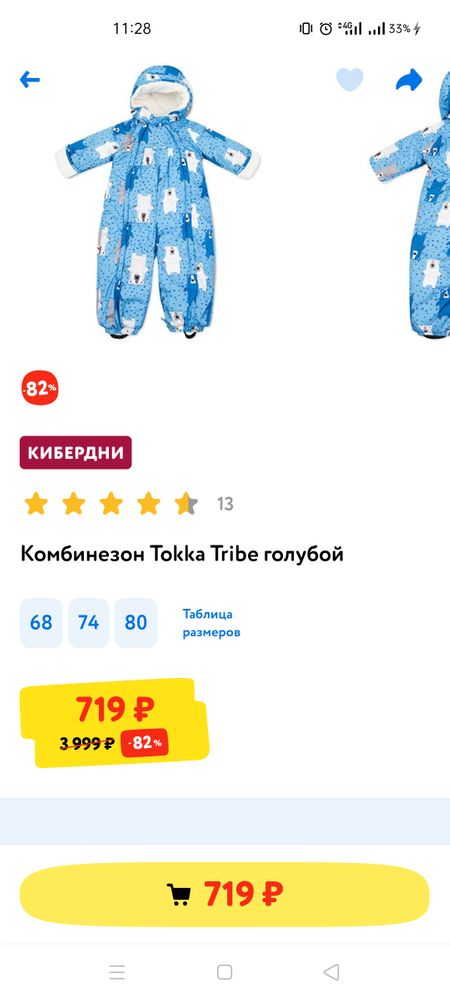
Task: Add product to favorites with heart icon
Action: [349, 80]
